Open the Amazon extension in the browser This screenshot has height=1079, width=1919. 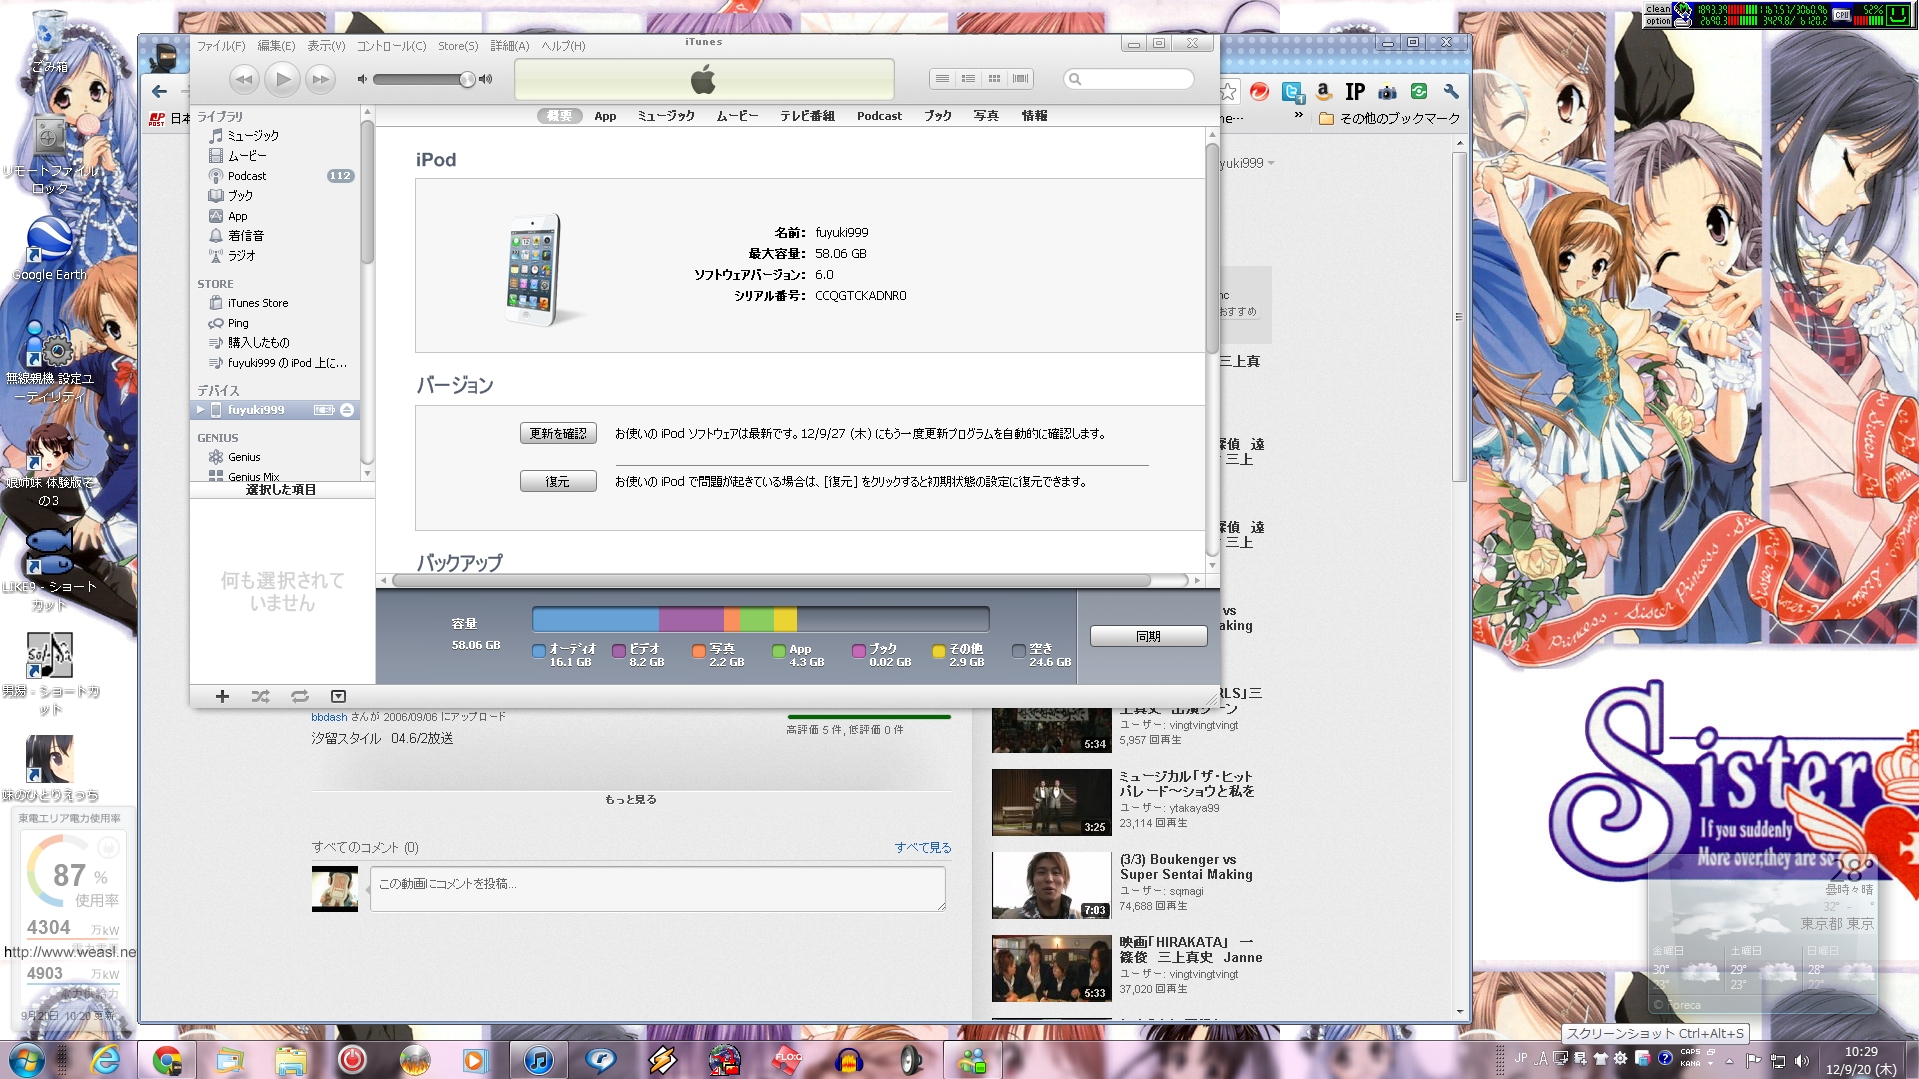point(1323,92)
